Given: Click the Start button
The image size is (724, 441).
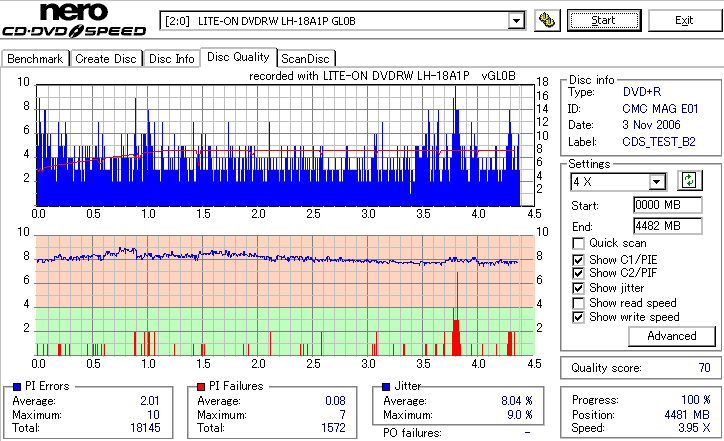Looking at the screenshot, I should (604, 21).
